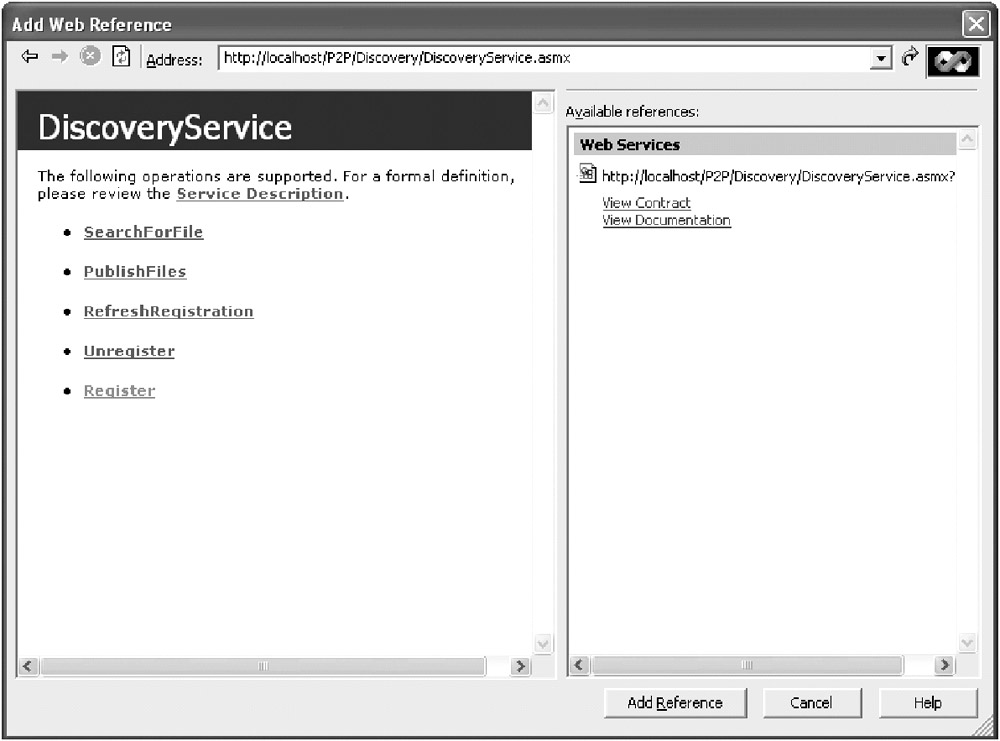
Task: Open the PublishFiles operation link
Action: (x=135, y=272)
